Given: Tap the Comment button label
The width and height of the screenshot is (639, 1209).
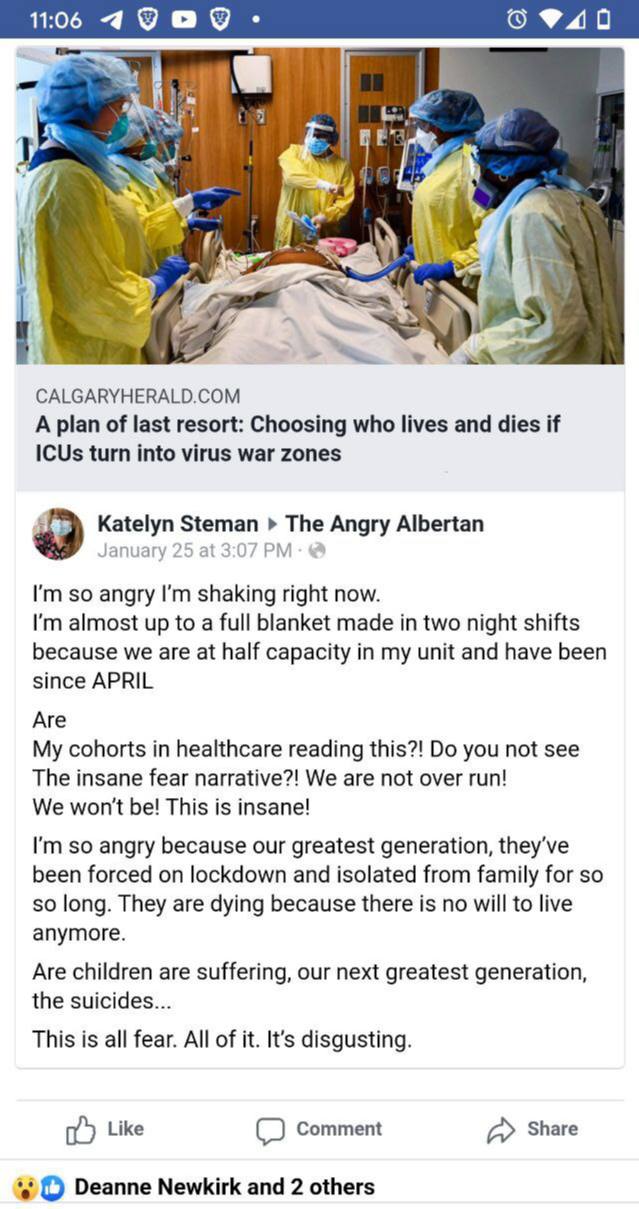Looking at the screenshot, I should (339, 1129).
